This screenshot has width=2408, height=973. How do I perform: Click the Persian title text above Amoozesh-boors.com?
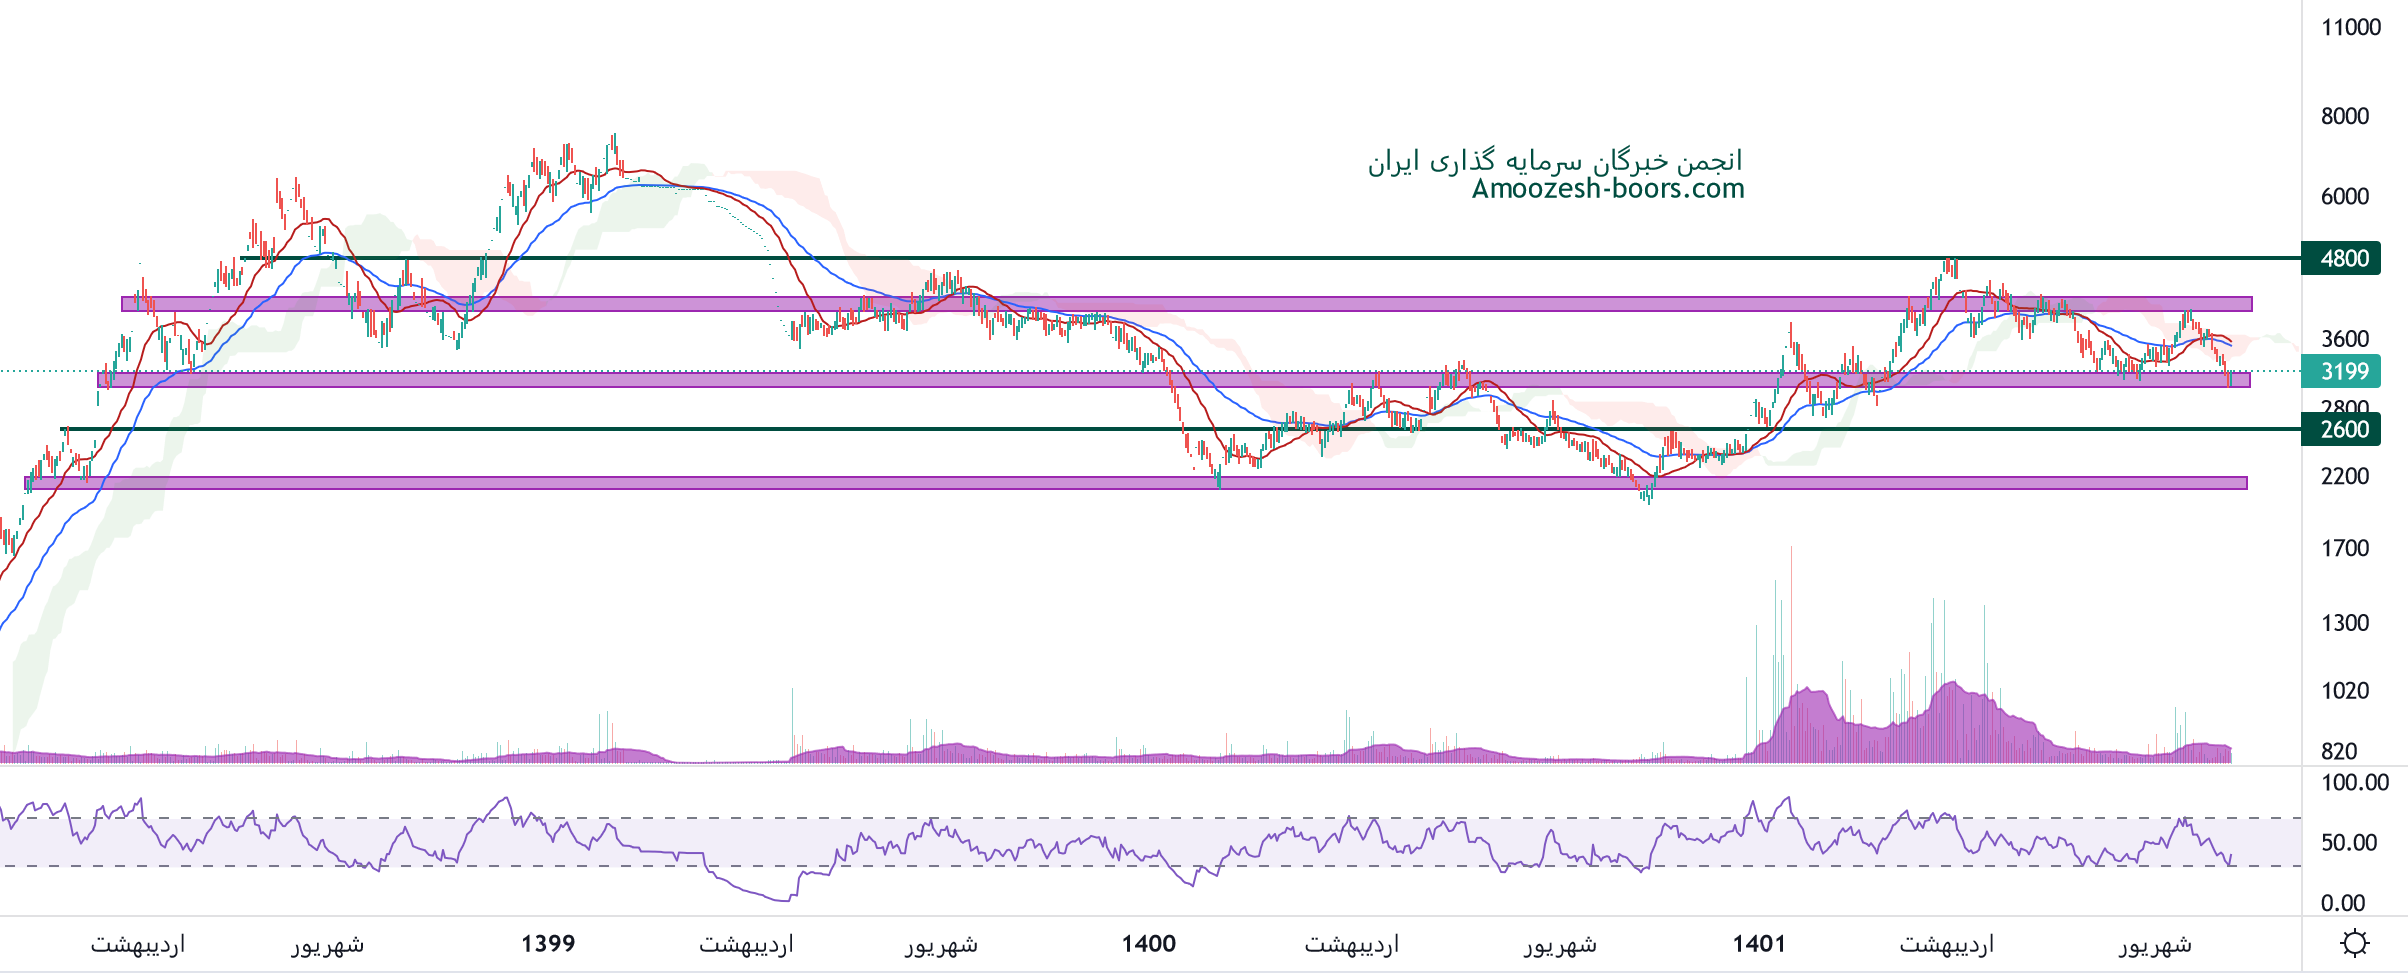(x=1555, y=160)
